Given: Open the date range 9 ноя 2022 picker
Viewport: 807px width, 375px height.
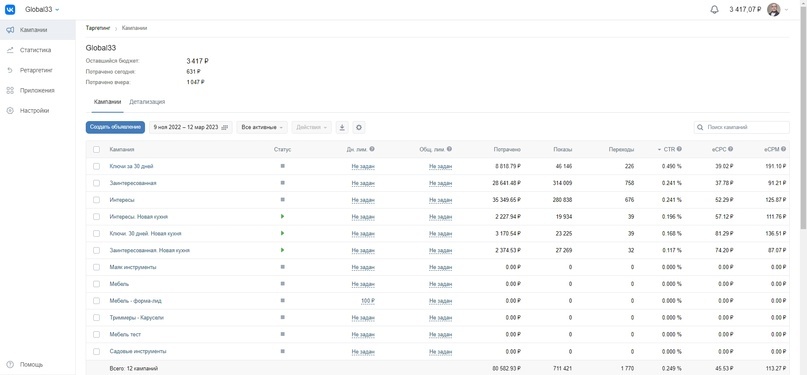Looking at the screenshot, I should (191, 127).
